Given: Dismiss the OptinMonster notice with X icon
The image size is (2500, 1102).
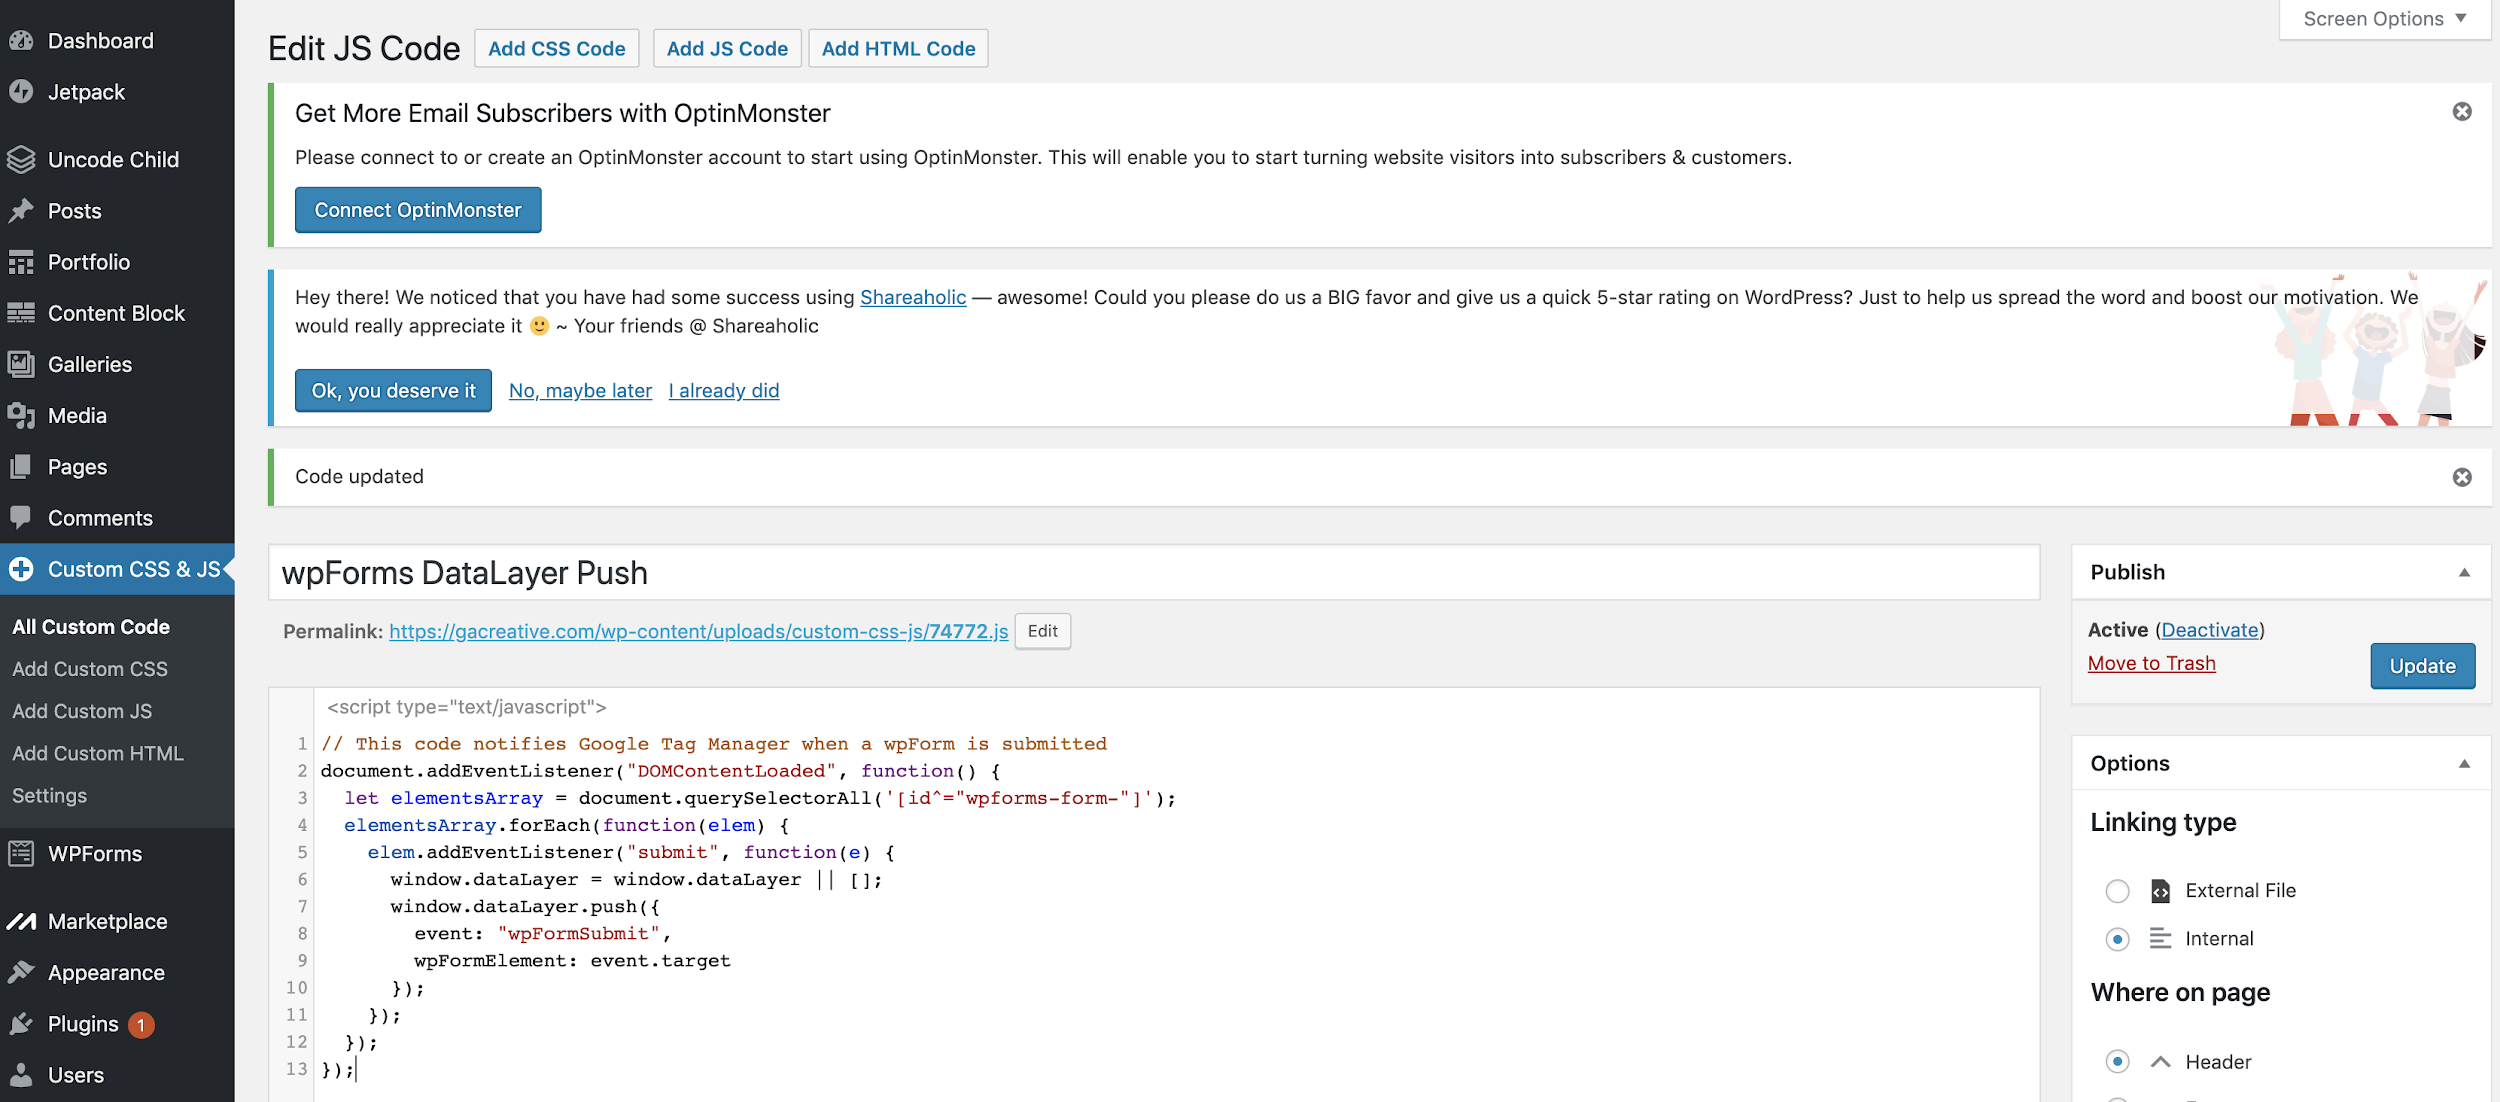Looking at the screenshot, I should [2462, 112].
